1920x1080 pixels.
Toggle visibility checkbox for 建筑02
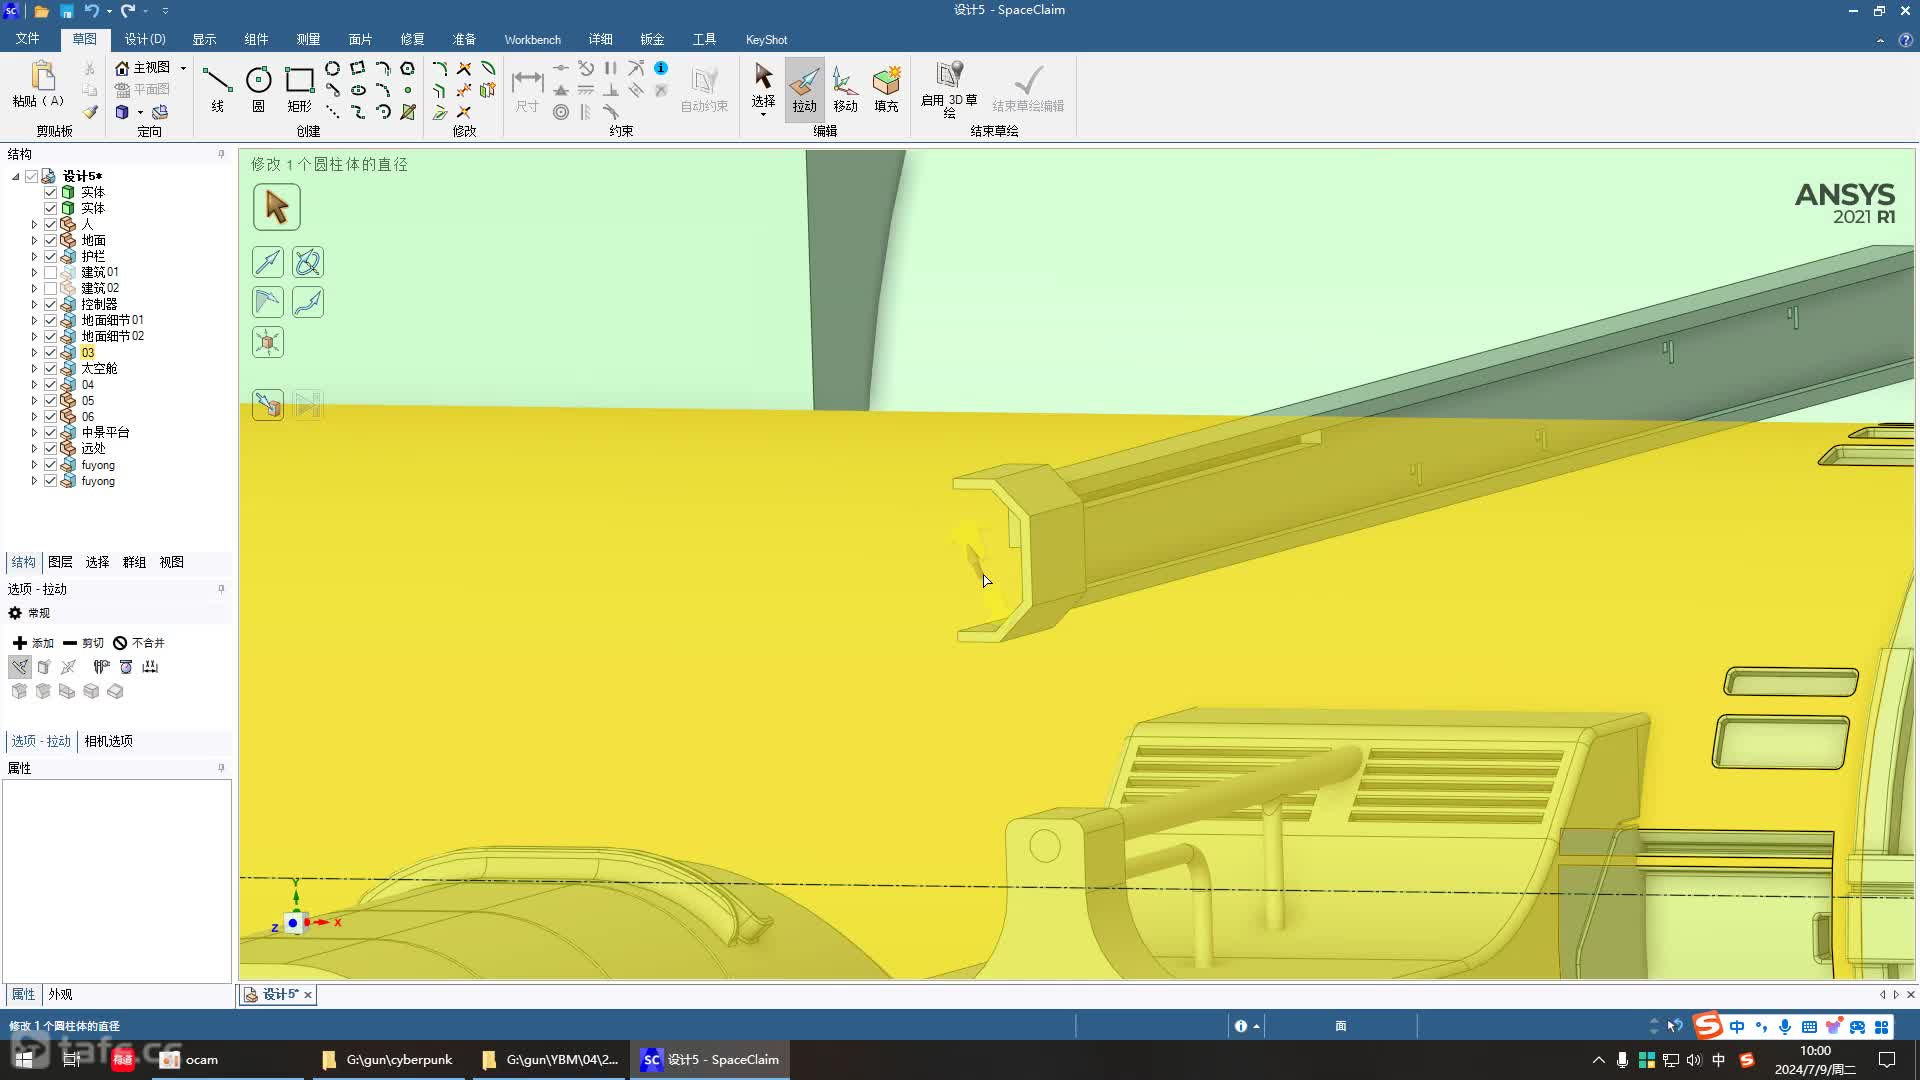(x=50, y=288)
